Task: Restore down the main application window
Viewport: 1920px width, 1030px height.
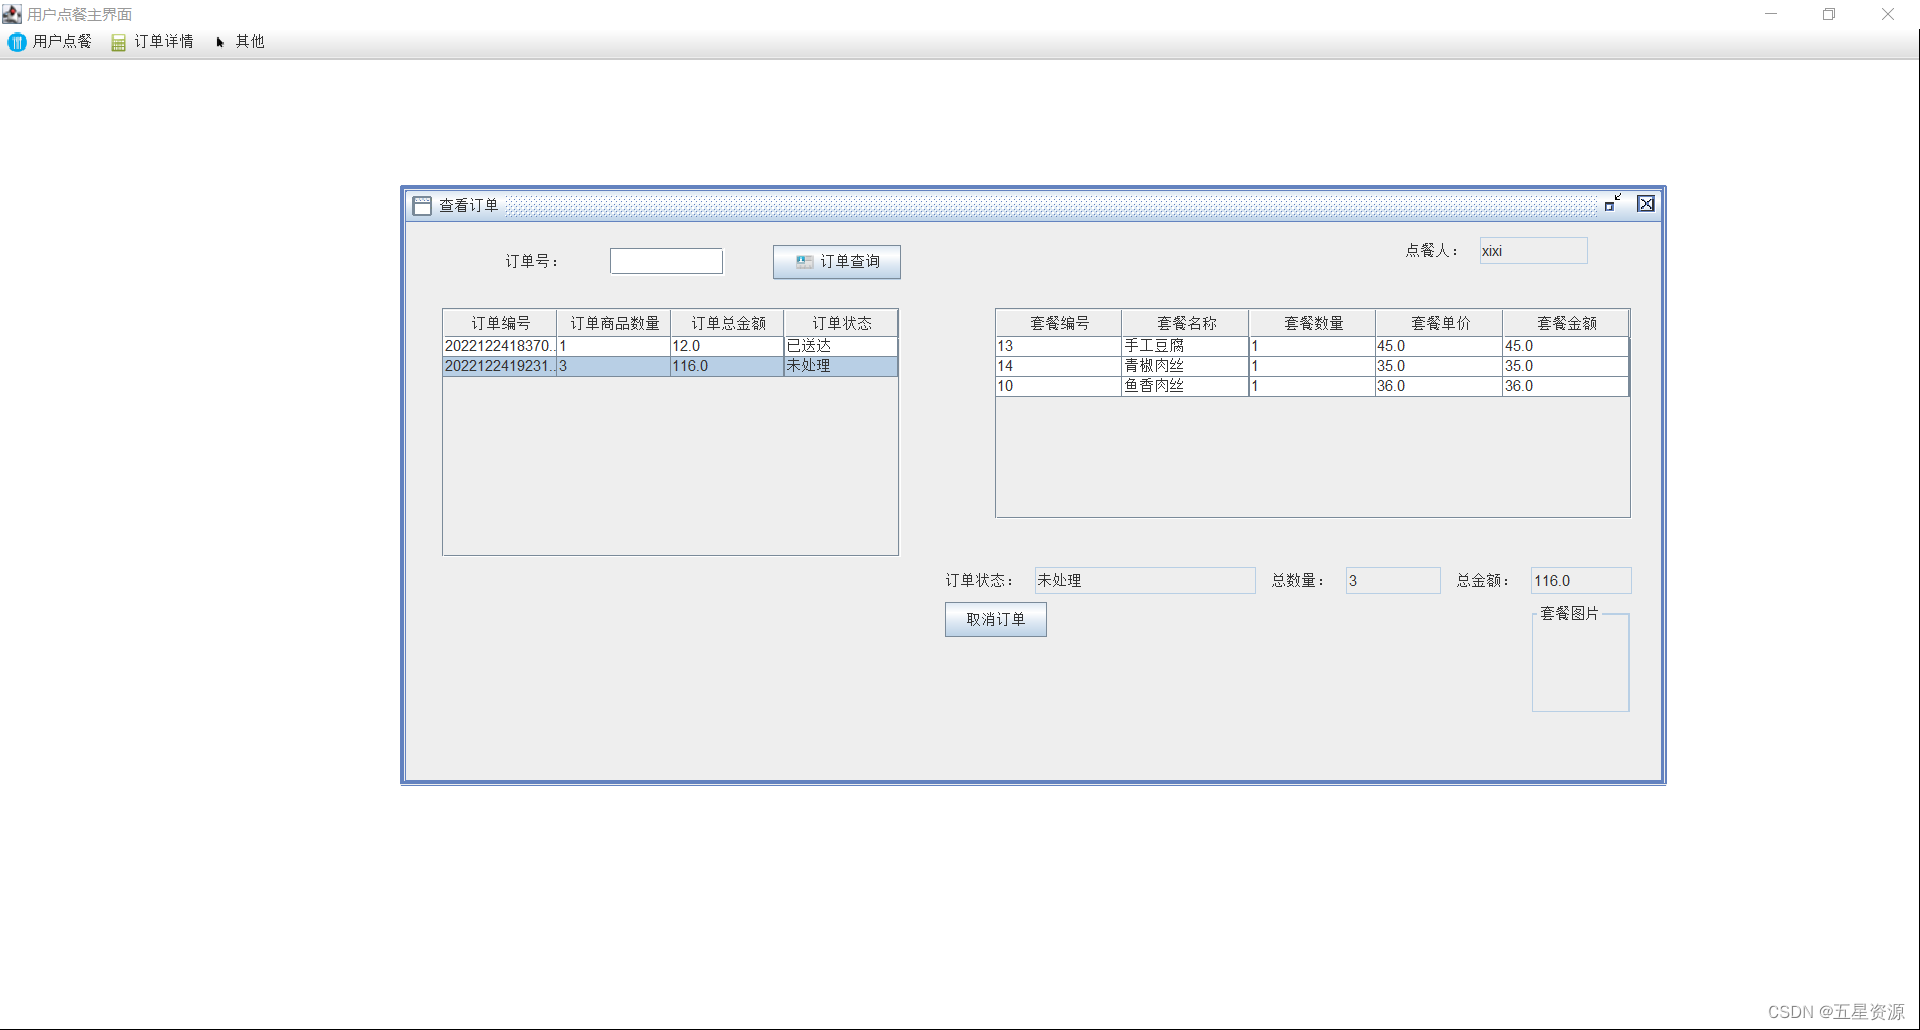Action: click(x=1829, y=14)
